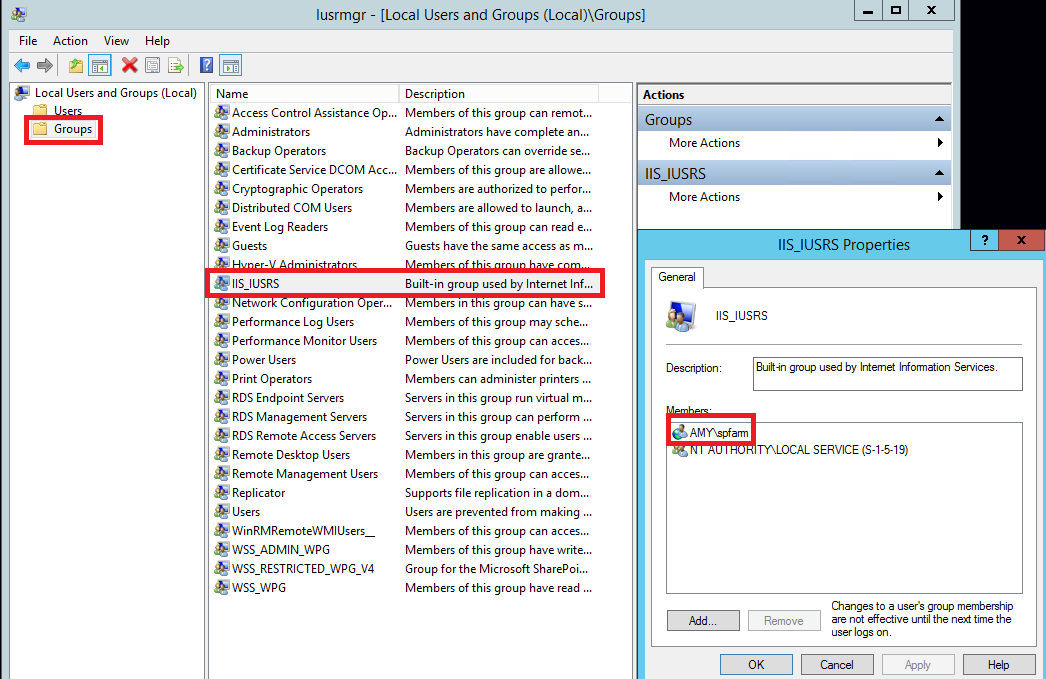1046x679 pixels.
Task: Toggle Show/Hide Console Tree toolbar icon
Action: click(100, 65)
